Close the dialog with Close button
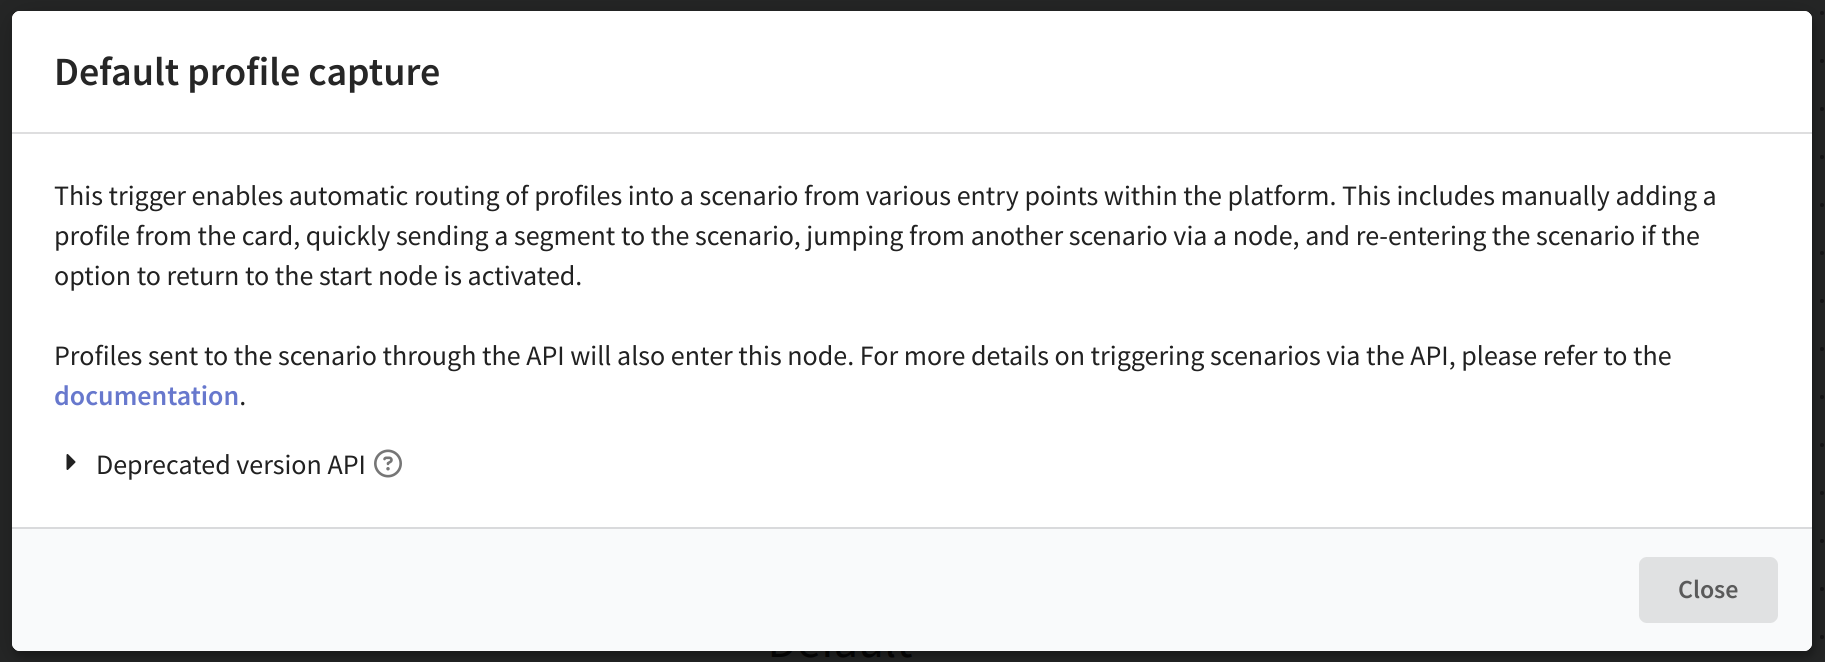The image size is (1825, 662). [1708, 590]
